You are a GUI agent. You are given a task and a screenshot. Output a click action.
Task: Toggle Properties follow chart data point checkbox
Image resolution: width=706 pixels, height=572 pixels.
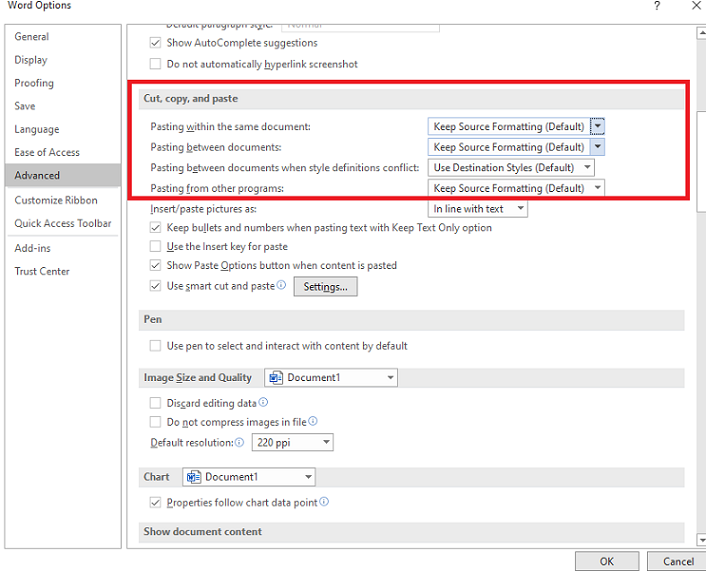(x=155, y=502)
